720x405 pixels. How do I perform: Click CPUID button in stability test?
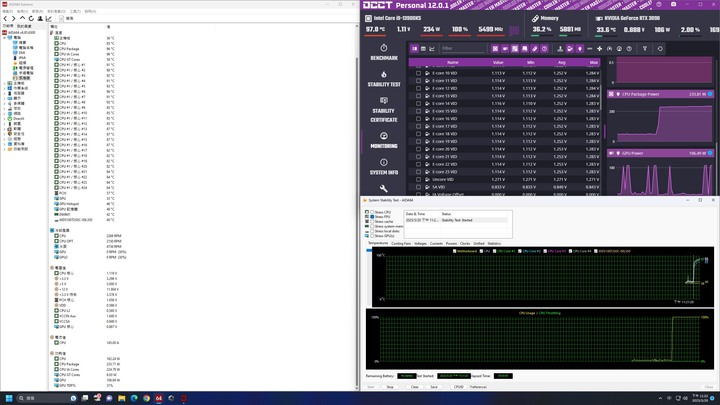(458, 387)
